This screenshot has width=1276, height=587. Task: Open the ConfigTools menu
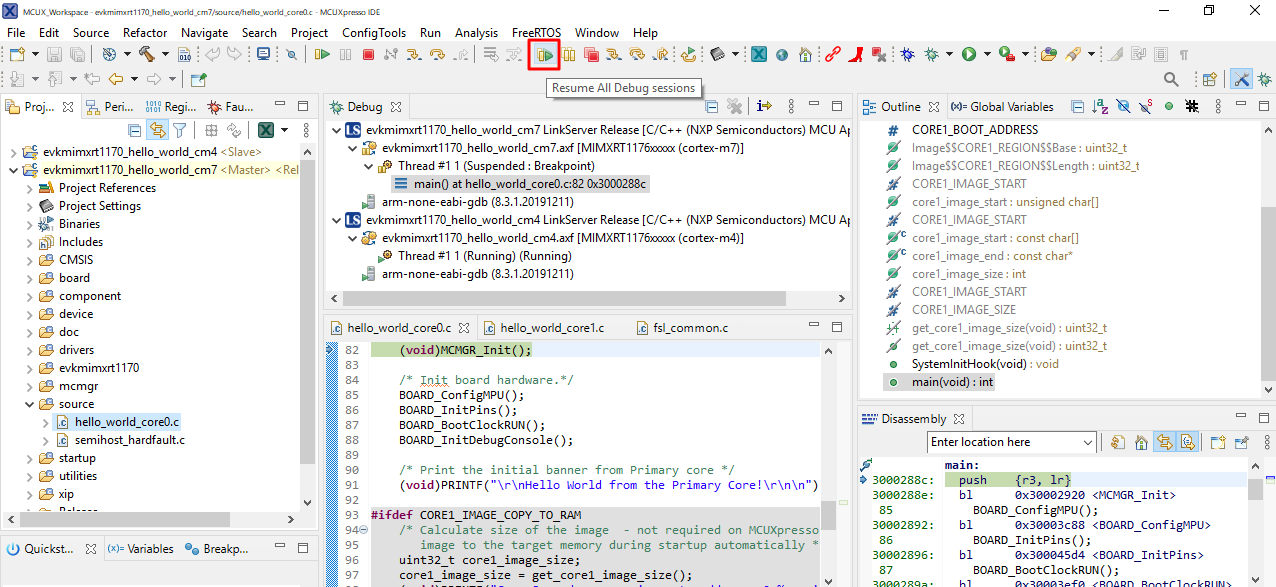coord(374,33)
